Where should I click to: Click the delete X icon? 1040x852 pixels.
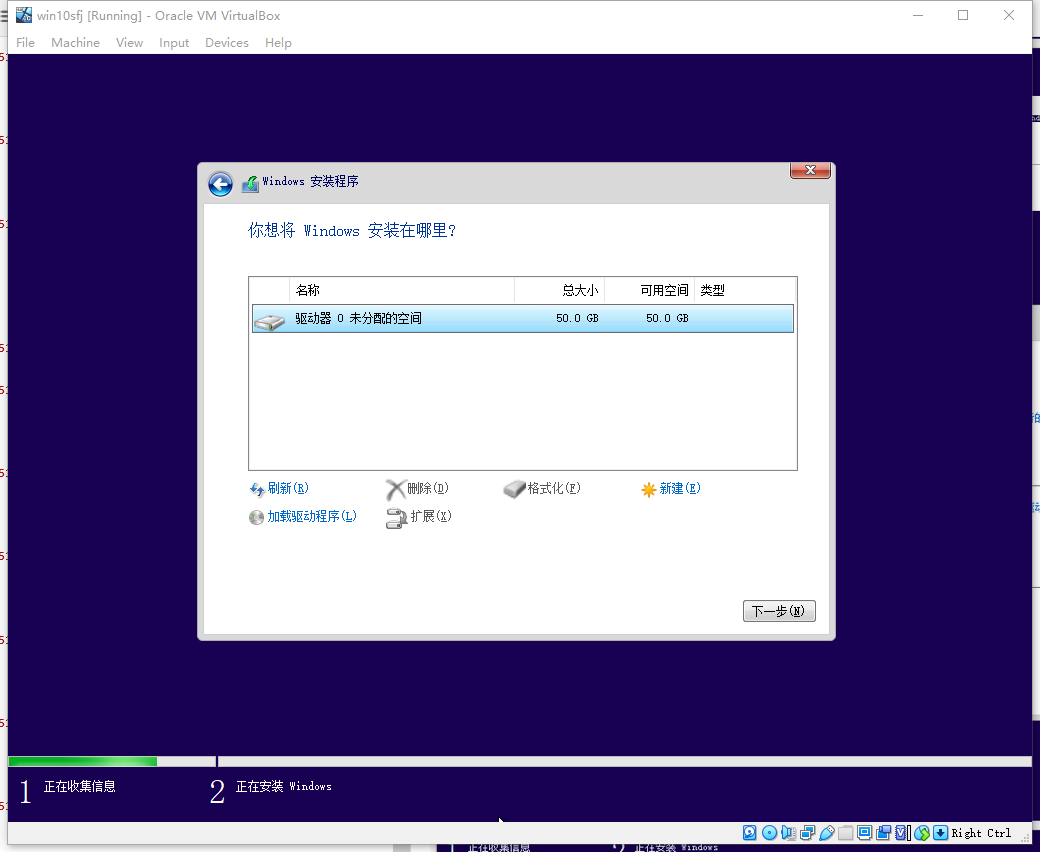(x=395, y=489)
